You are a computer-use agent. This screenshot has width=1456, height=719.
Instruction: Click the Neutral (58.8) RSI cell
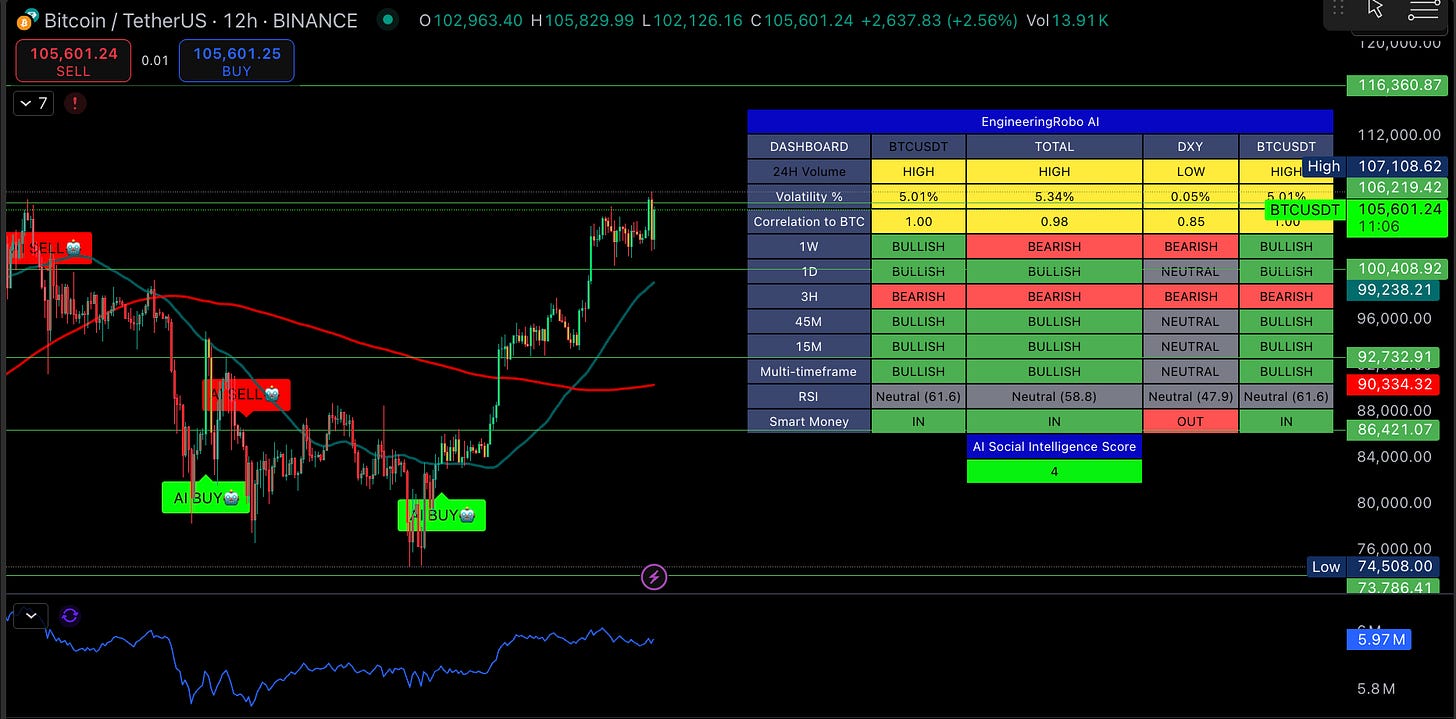click(x=1054, y=396)
